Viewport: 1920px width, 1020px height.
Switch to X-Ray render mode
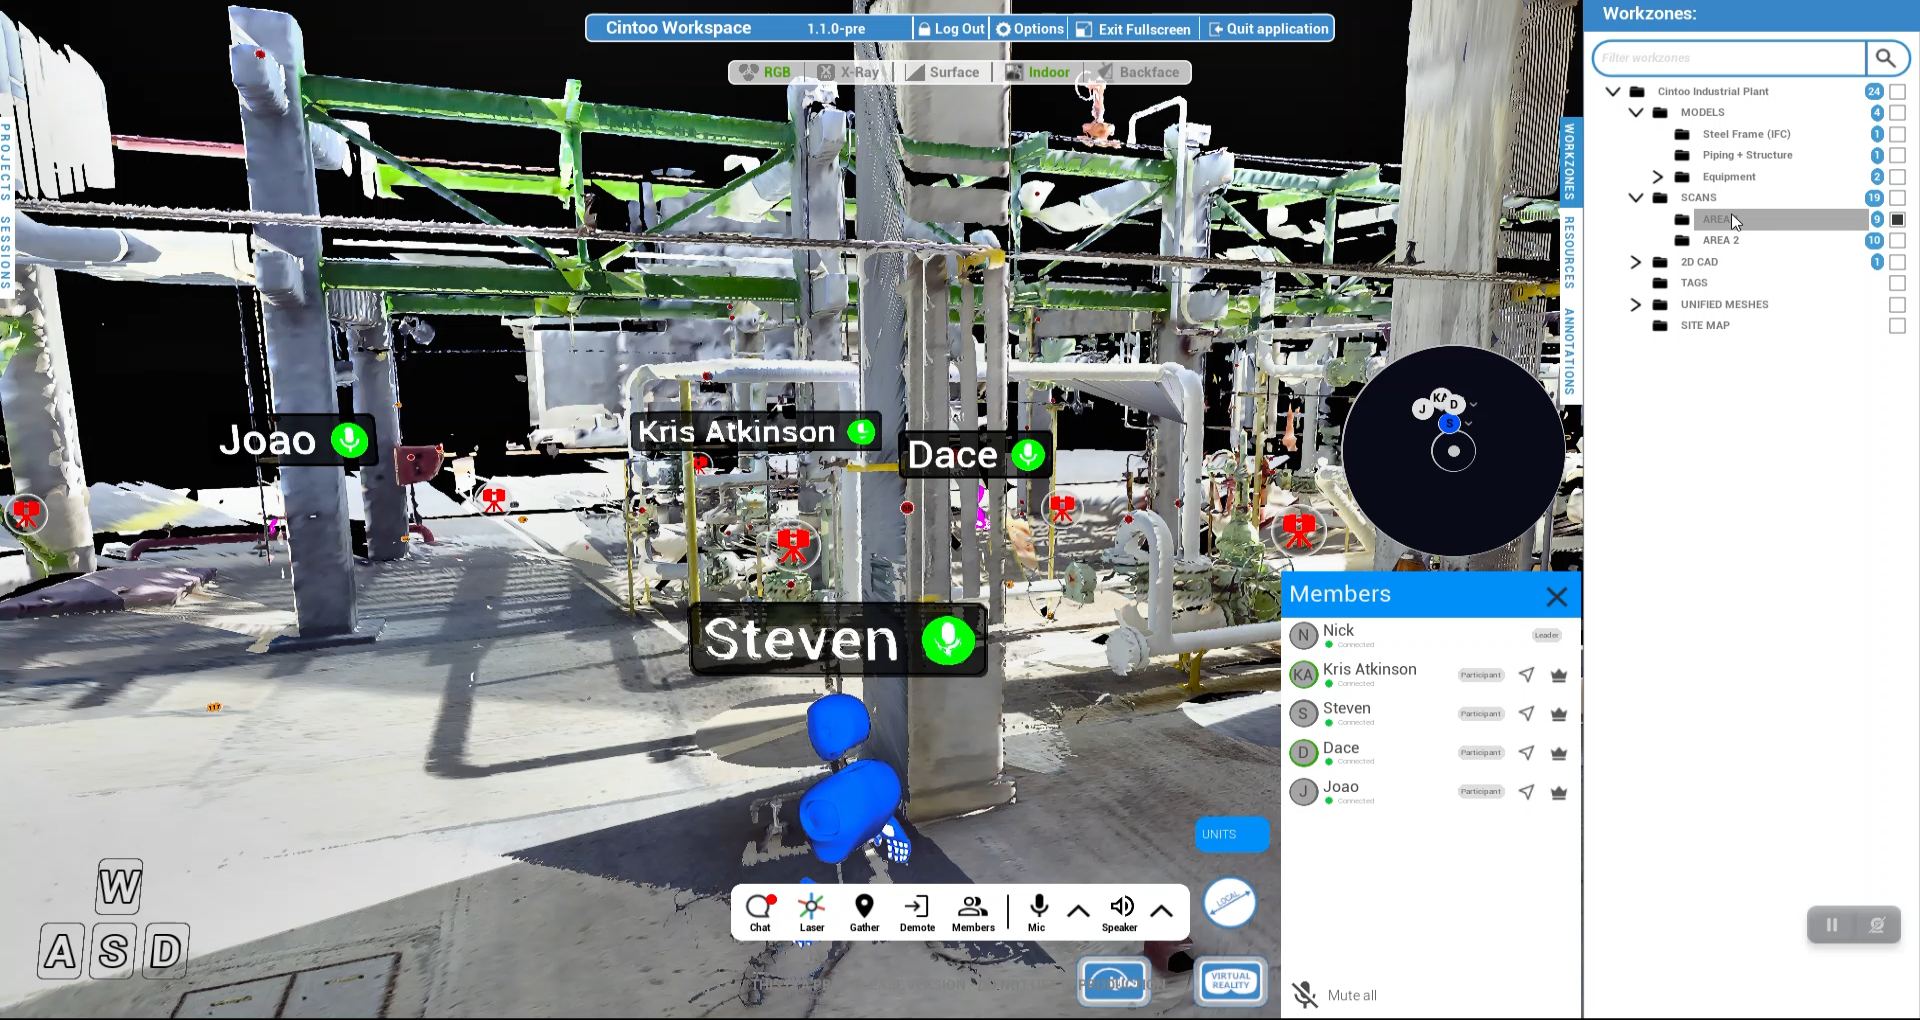coord(848,72)
